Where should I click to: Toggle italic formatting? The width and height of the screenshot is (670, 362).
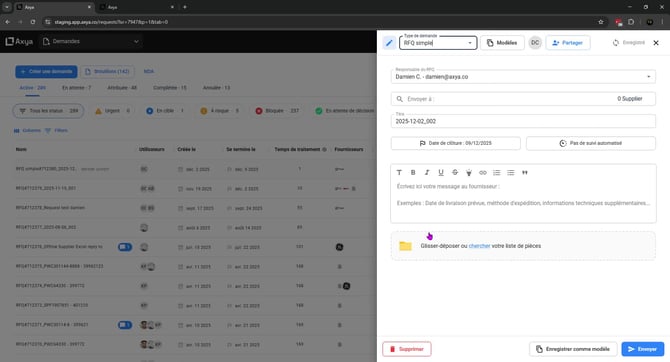427,173
